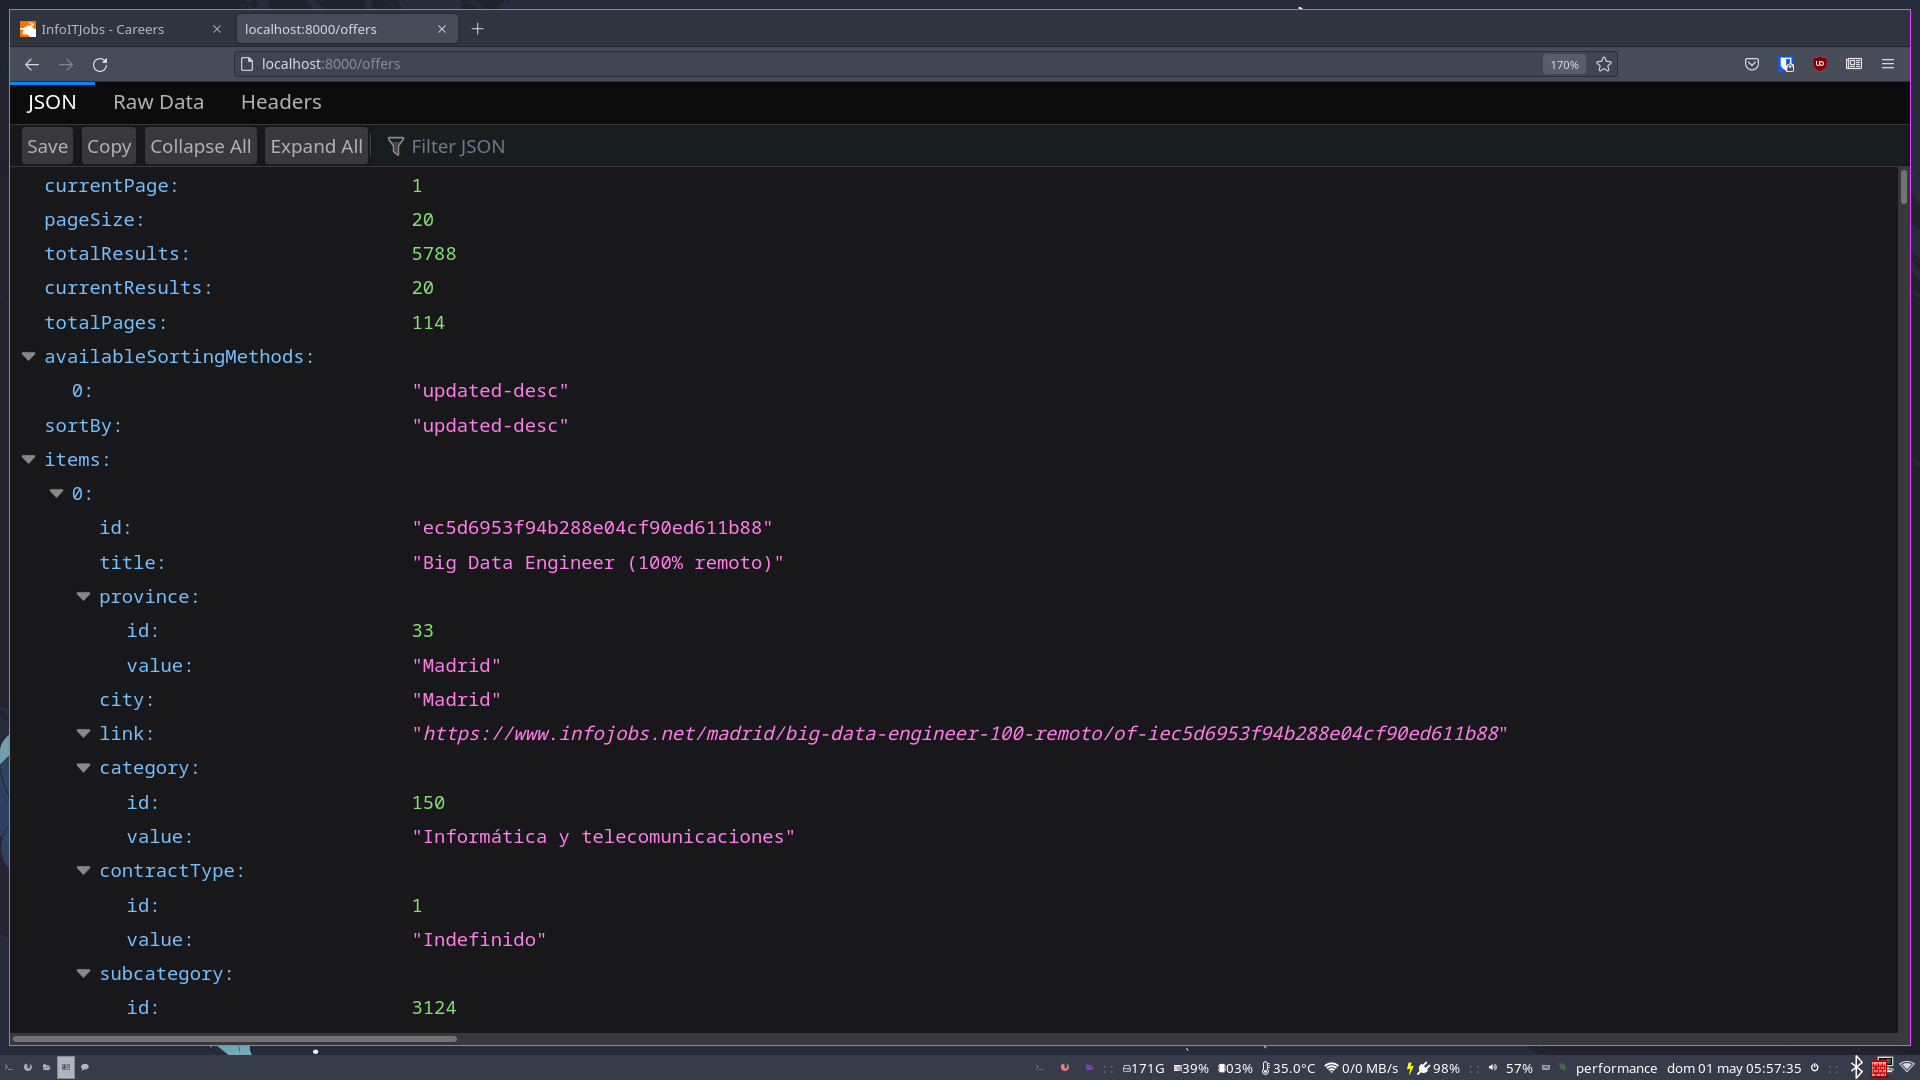
Task: Open the browser hamburger menu
Action: tap(1888, 64)
